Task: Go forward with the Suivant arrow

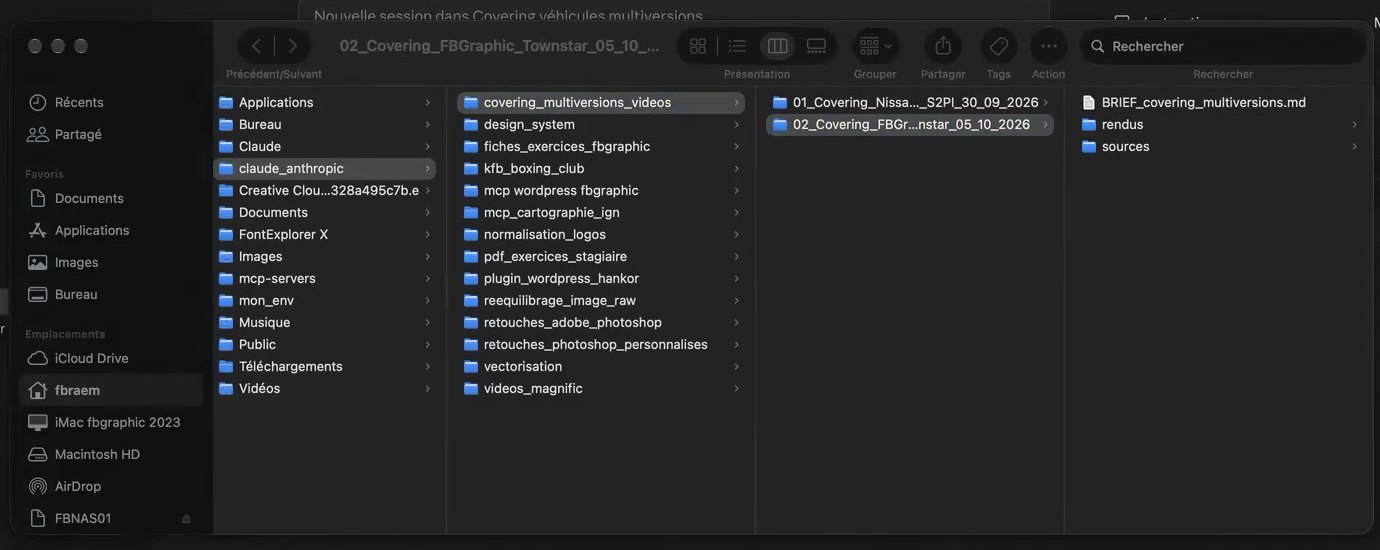Action: (293, 46)
